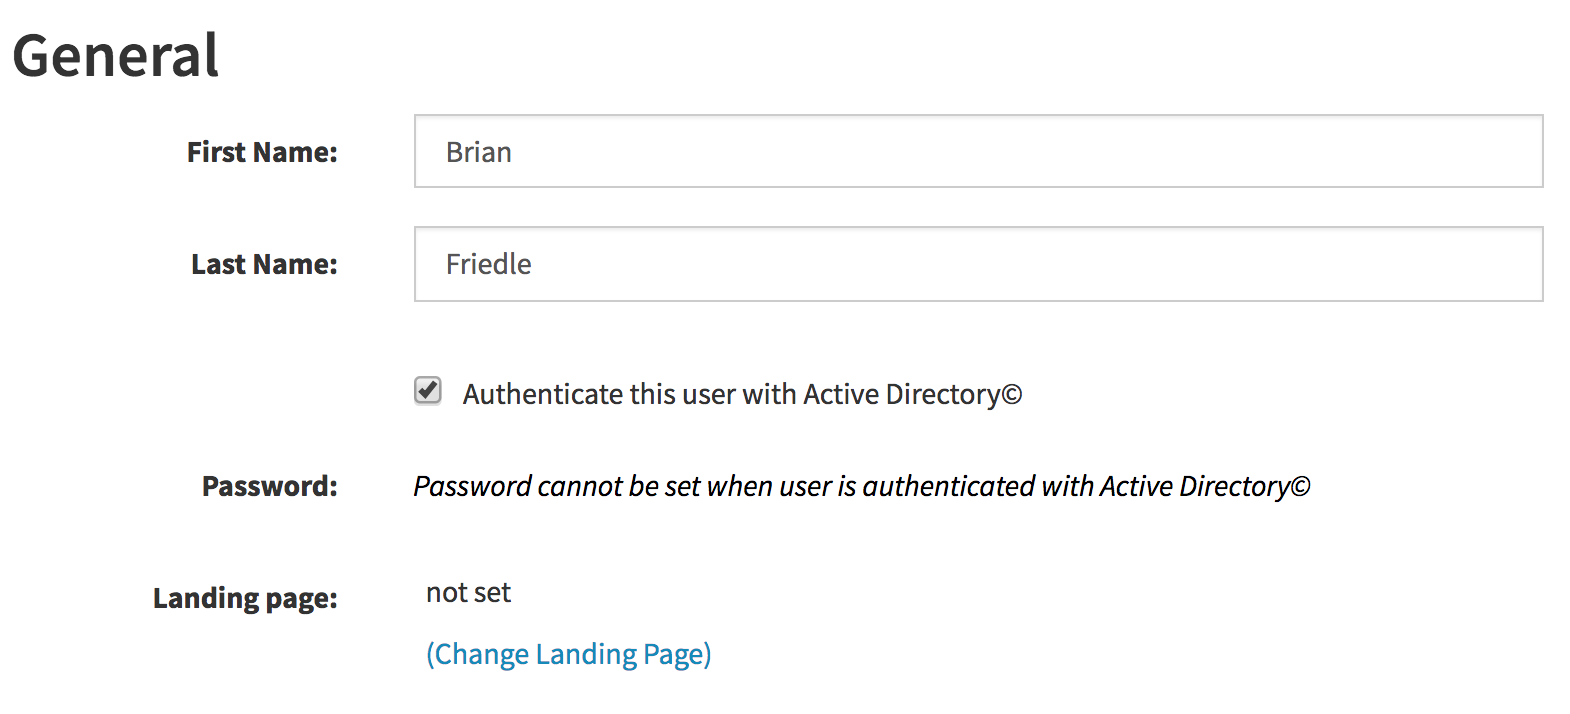Focus the Last Name text box
Viewport: 1570px width, 714px height.
click(x=979, y=264)
